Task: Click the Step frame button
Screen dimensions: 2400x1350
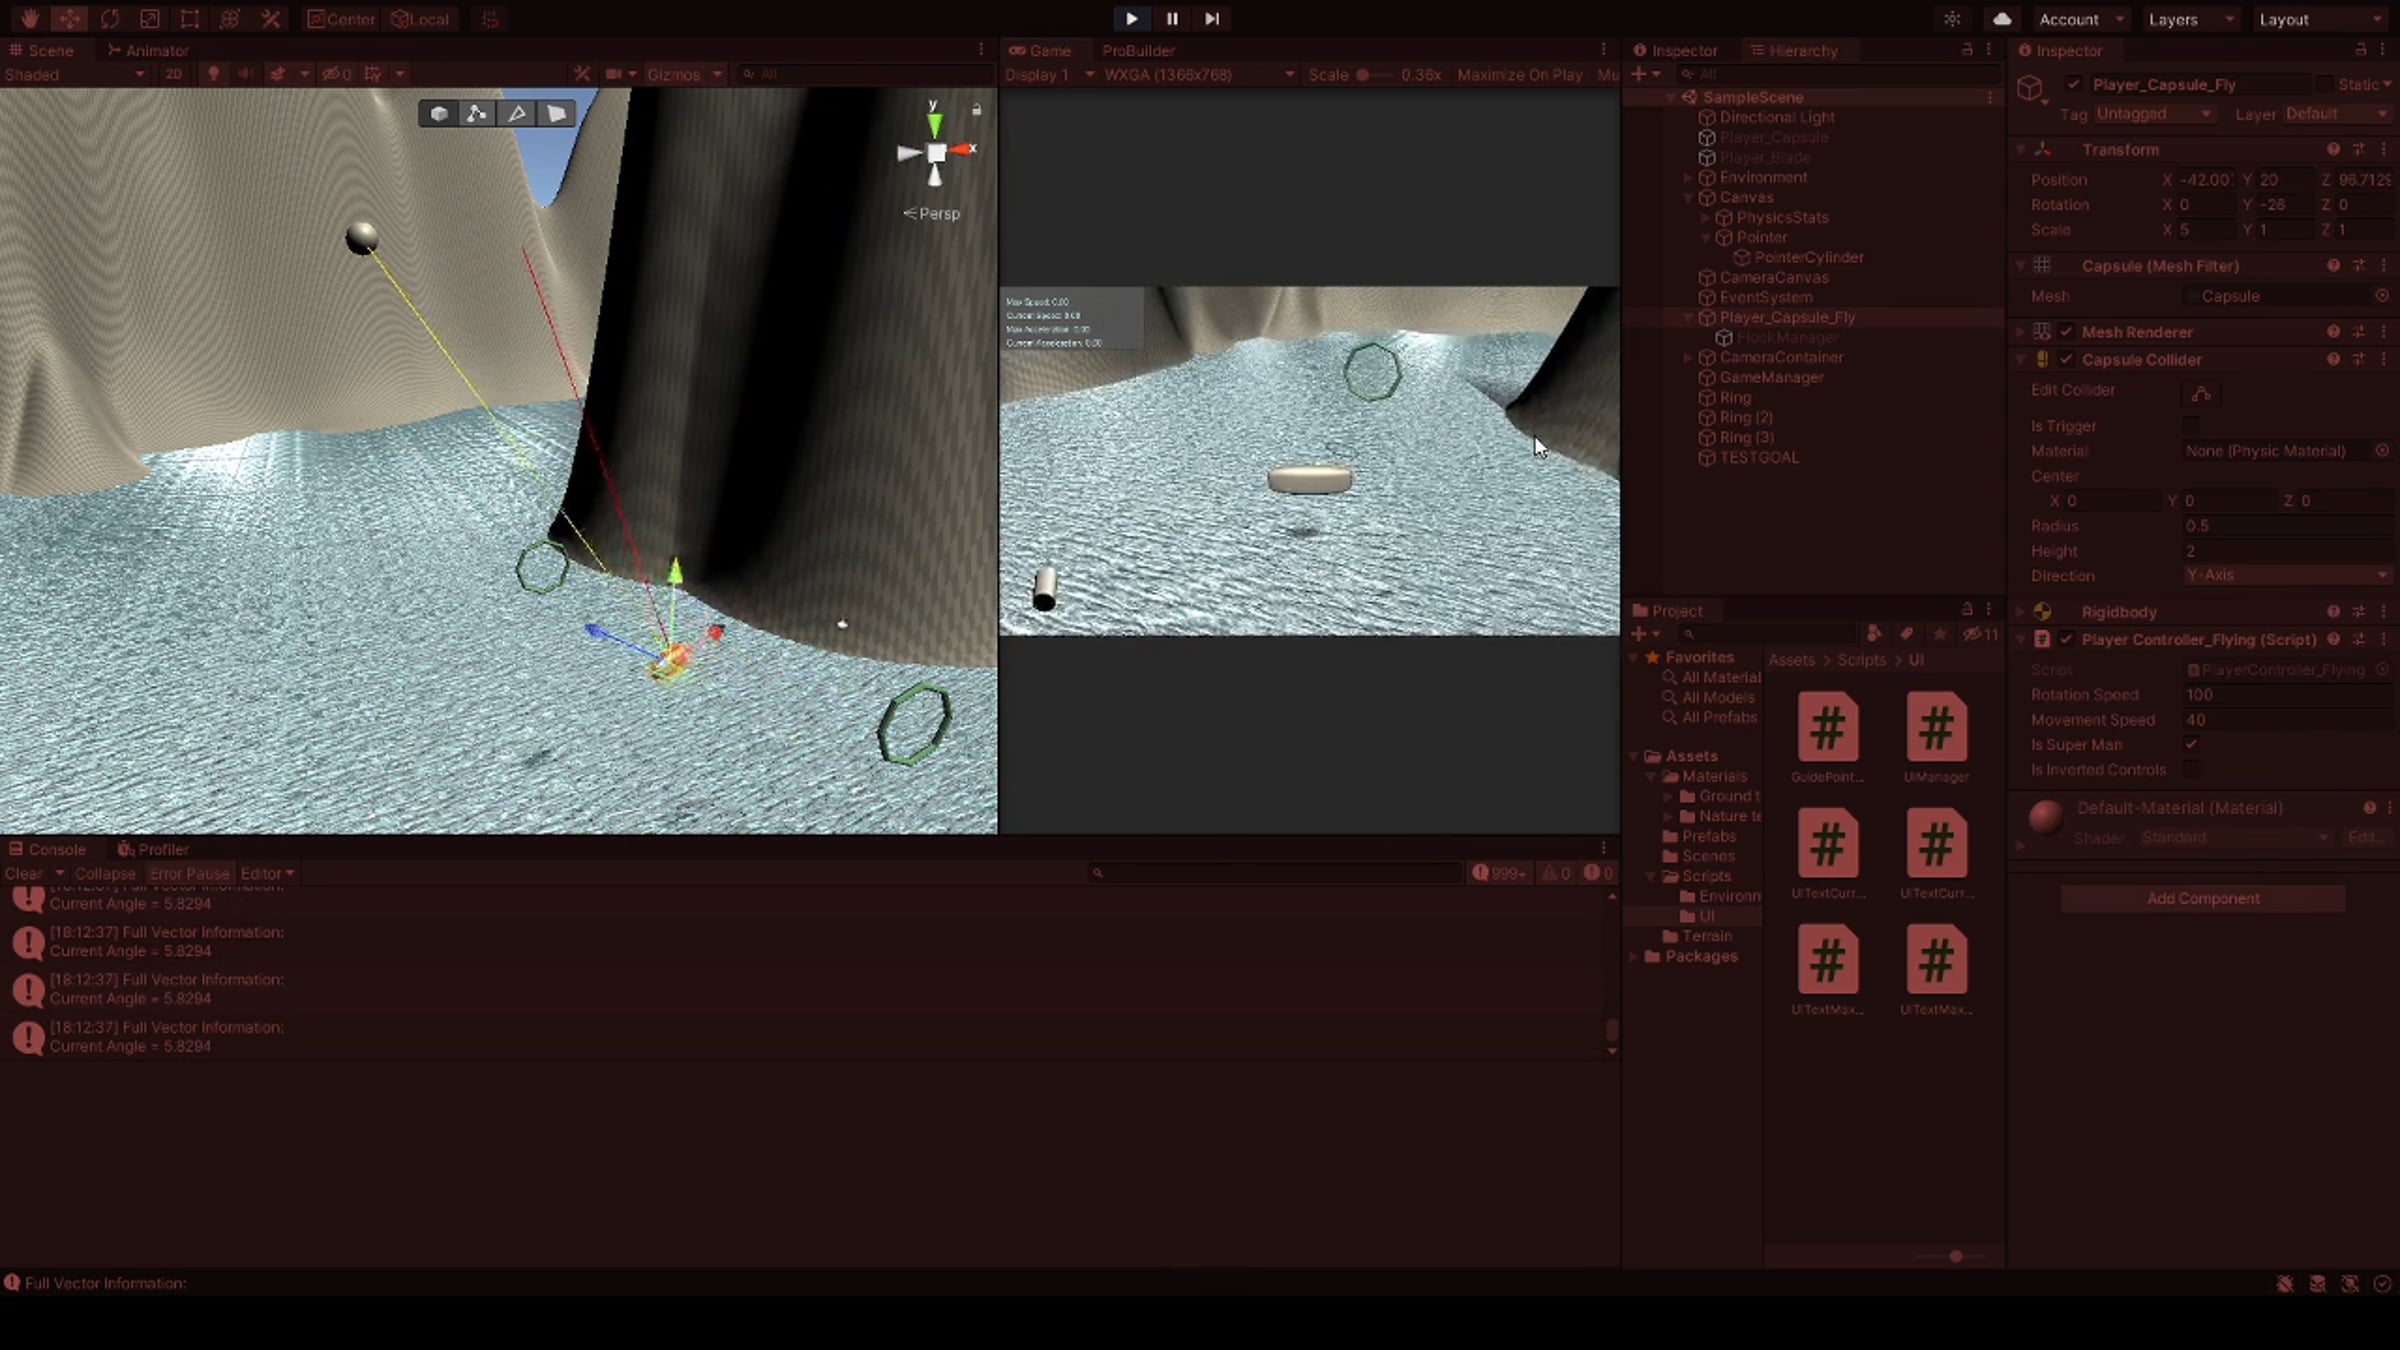Action: pos(1211,19)
